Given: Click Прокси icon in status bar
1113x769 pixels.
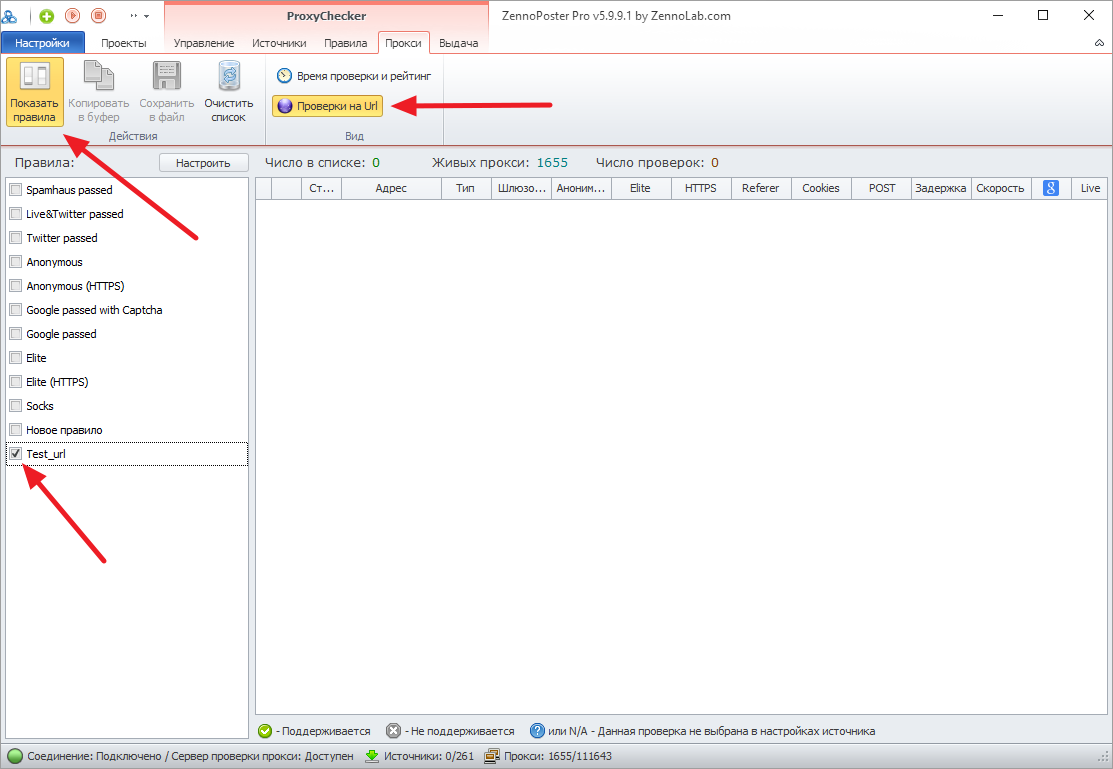Looking at the screenshot, I should coord(492,756).
